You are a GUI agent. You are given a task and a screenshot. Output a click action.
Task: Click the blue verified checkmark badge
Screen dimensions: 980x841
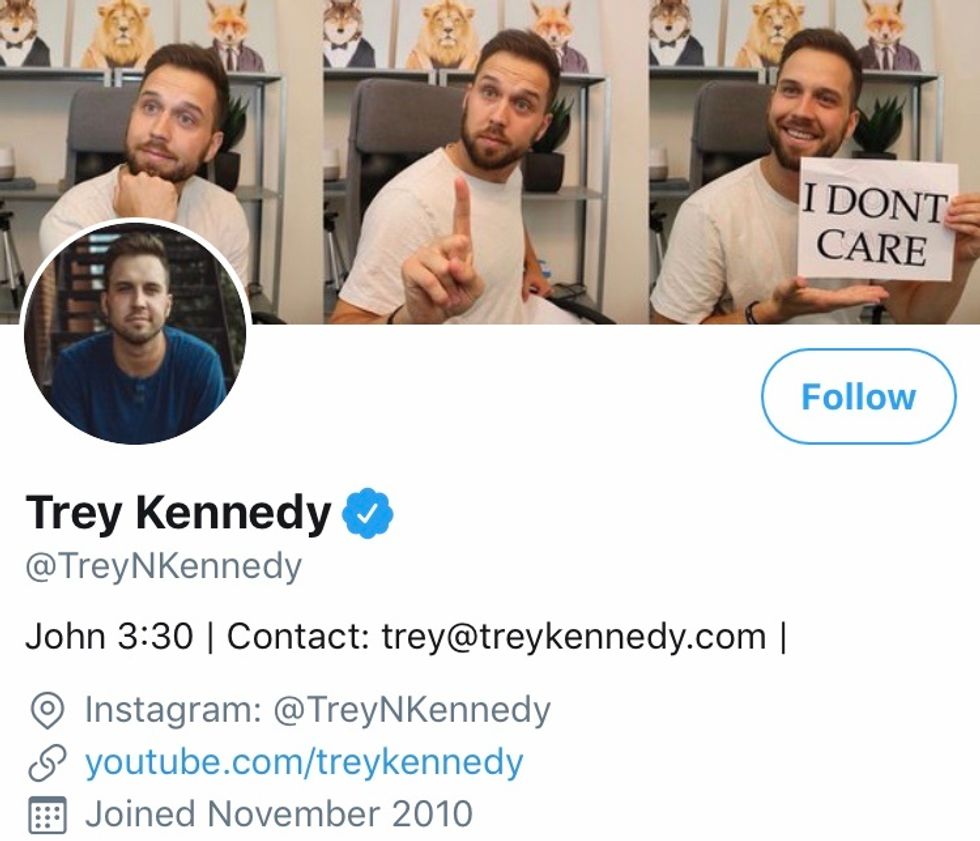(368, 514)
